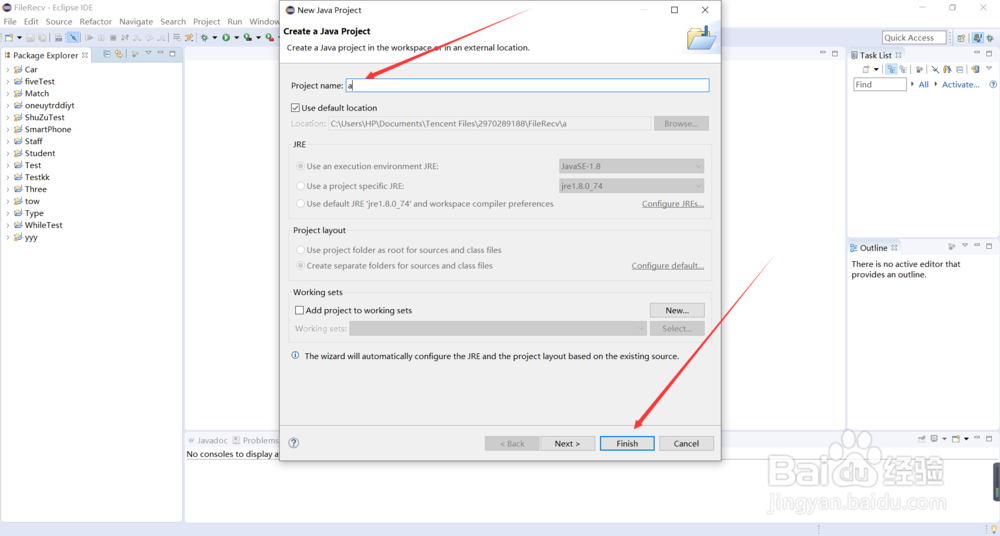Open the File menu

click(x=10, y=22)
